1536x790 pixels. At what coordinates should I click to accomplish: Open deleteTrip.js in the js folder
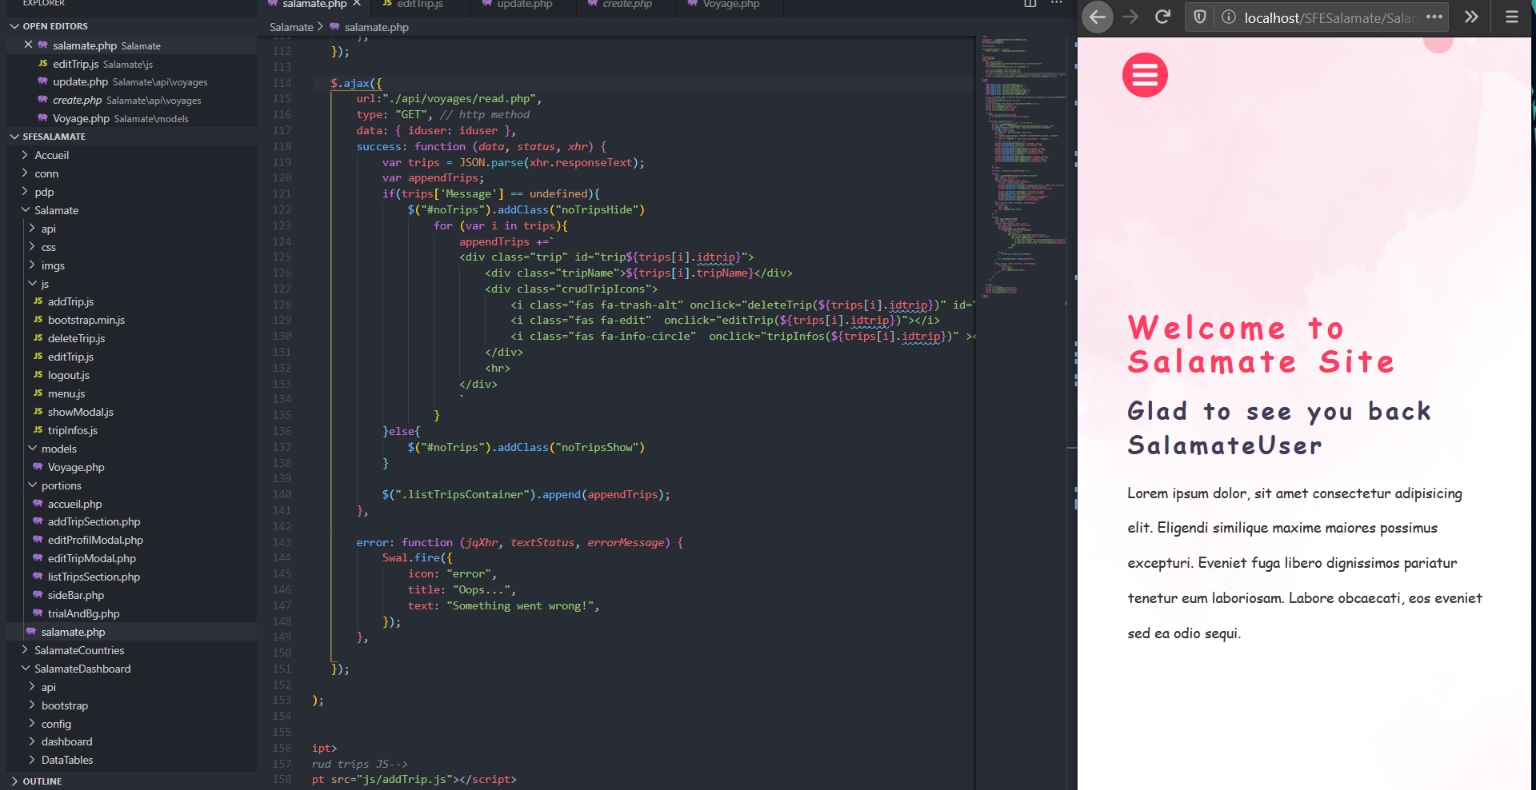click(76, 338)
